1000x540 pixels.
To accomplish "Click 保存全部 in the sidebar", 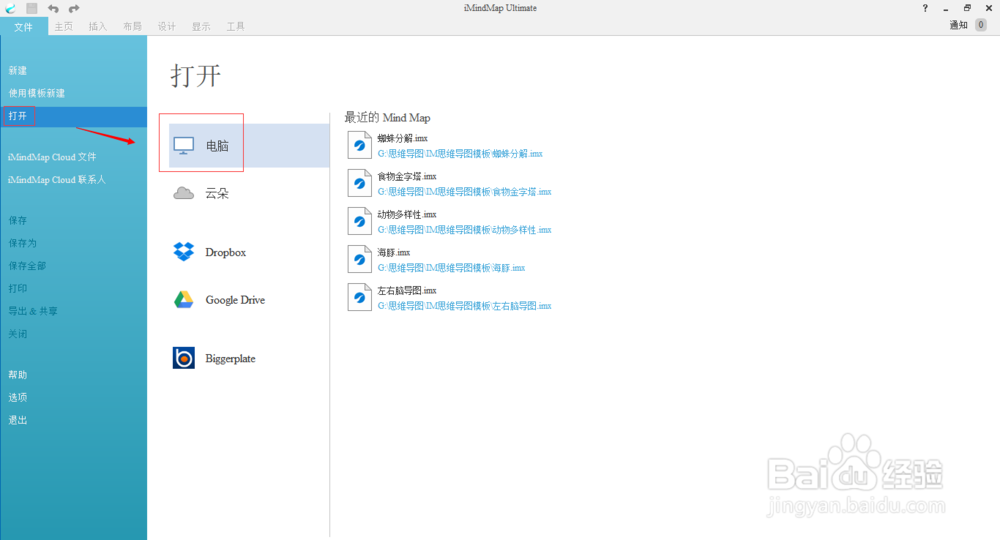I will coord(27,266).
